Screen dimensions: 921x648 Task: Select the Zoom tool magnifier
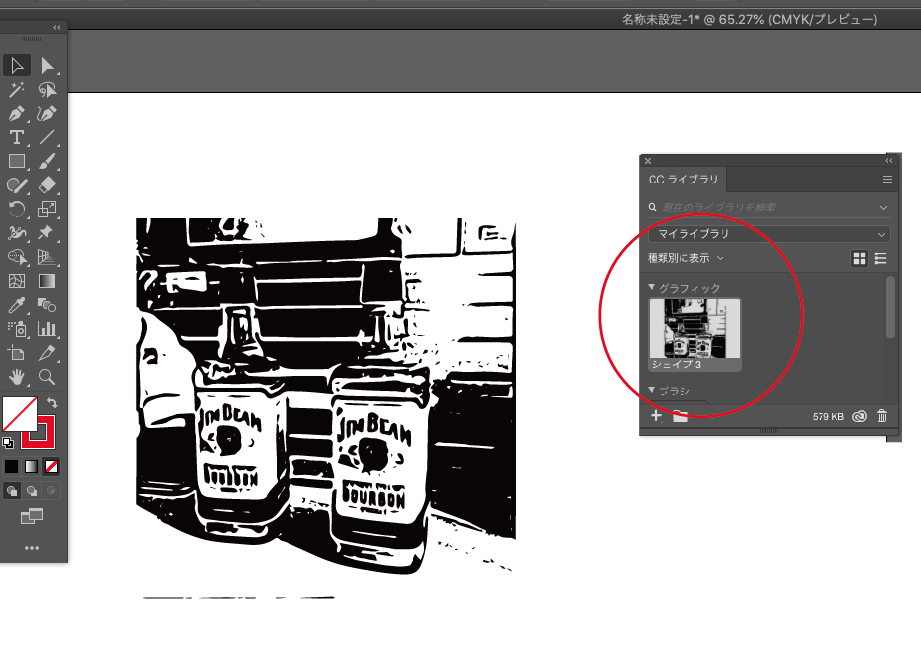pyautogui.click(x=47, y=377)
